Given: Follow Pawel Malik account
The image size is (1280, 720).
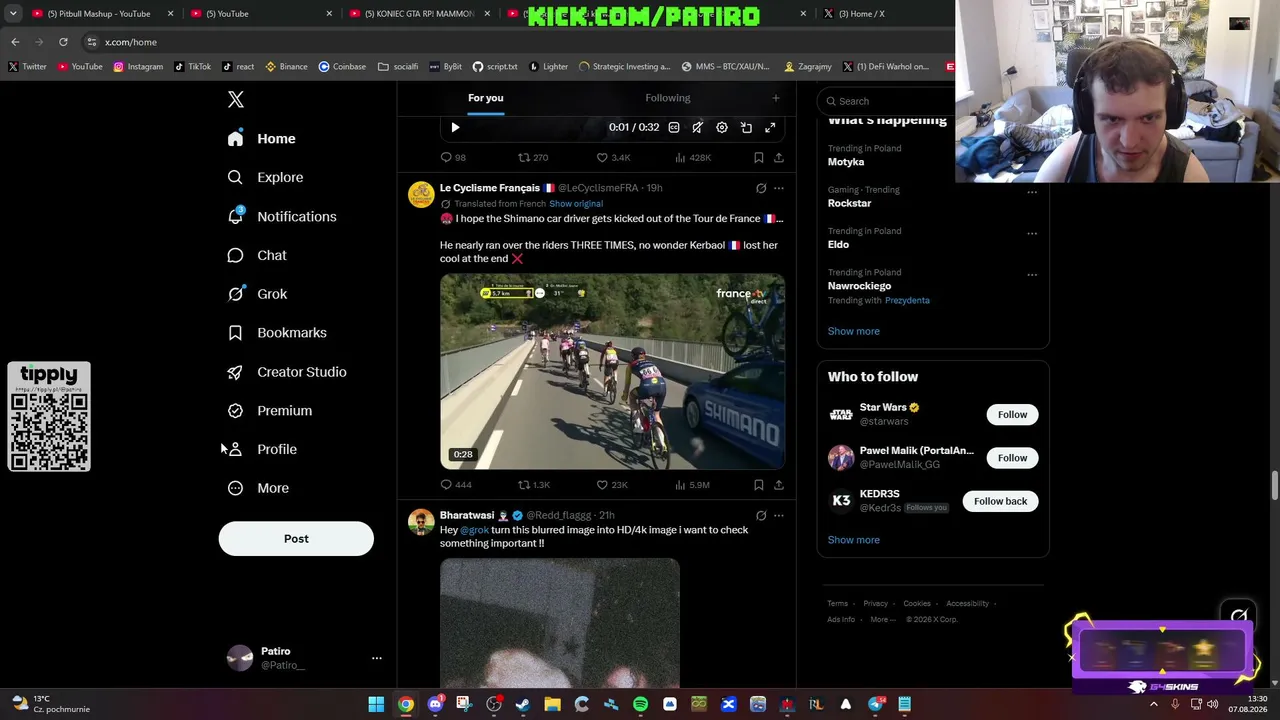Looking at the screenshot, I should click(x=1012, y=458).
